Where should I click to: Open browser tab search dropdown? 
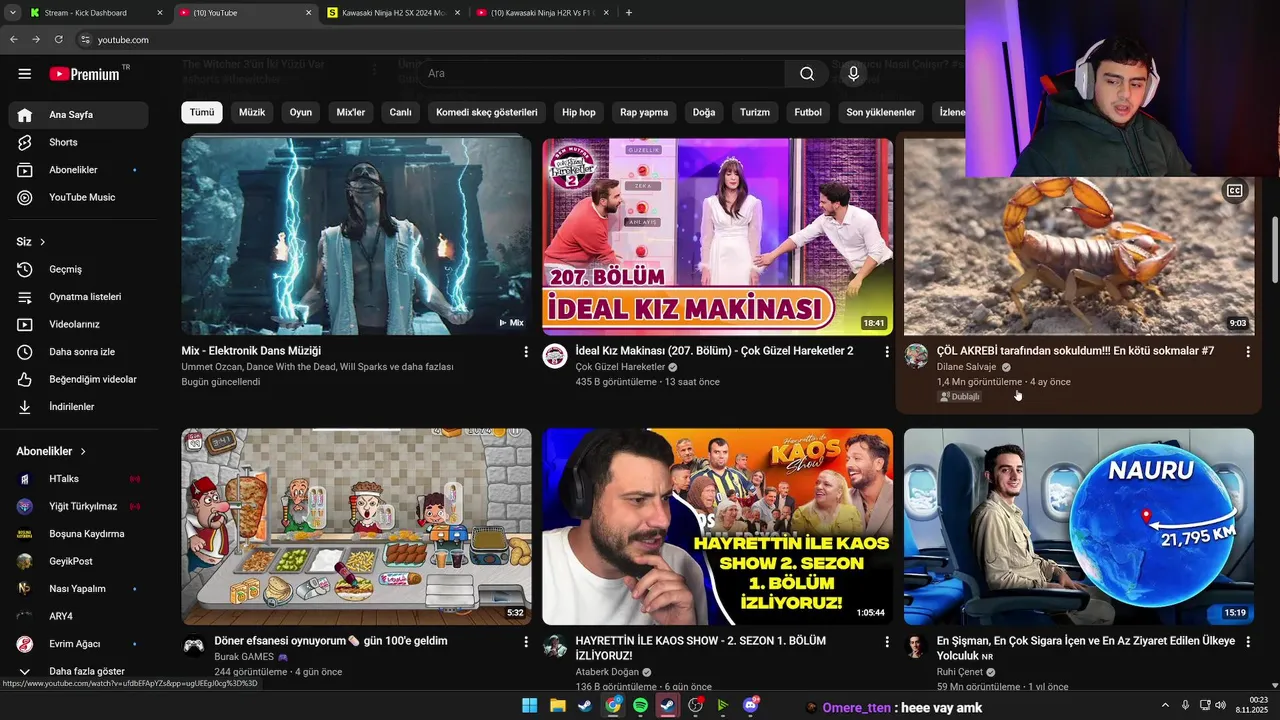tap(12, 13)
